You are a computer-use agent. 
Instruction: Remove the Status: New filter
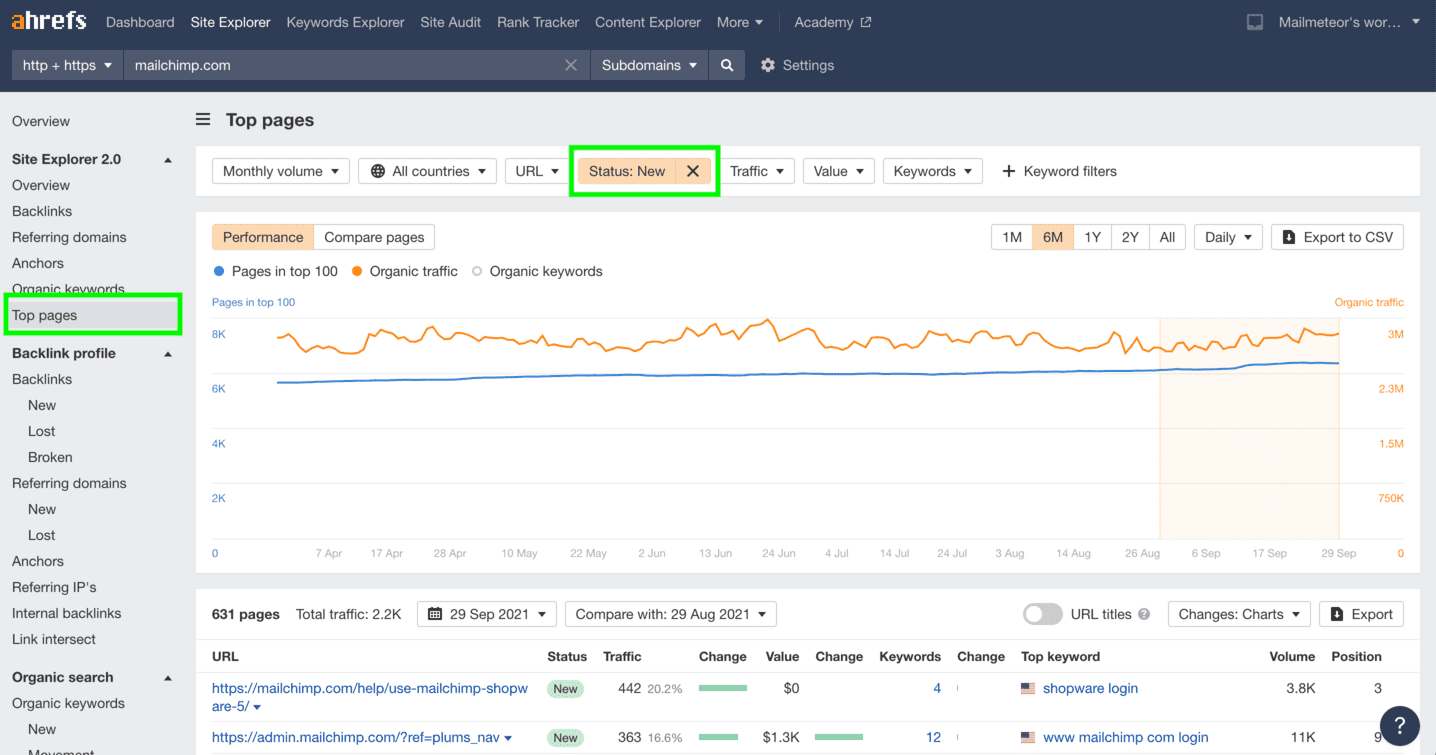click(692, 171)
